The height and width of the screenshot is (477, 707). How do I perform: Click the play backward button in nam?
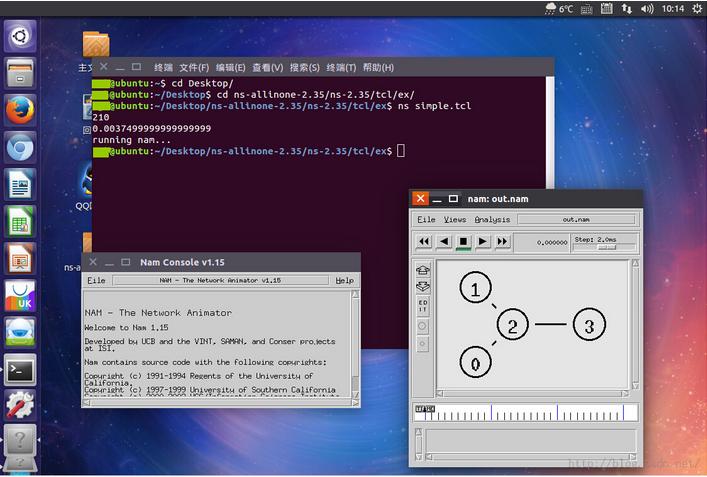point(444,241)
